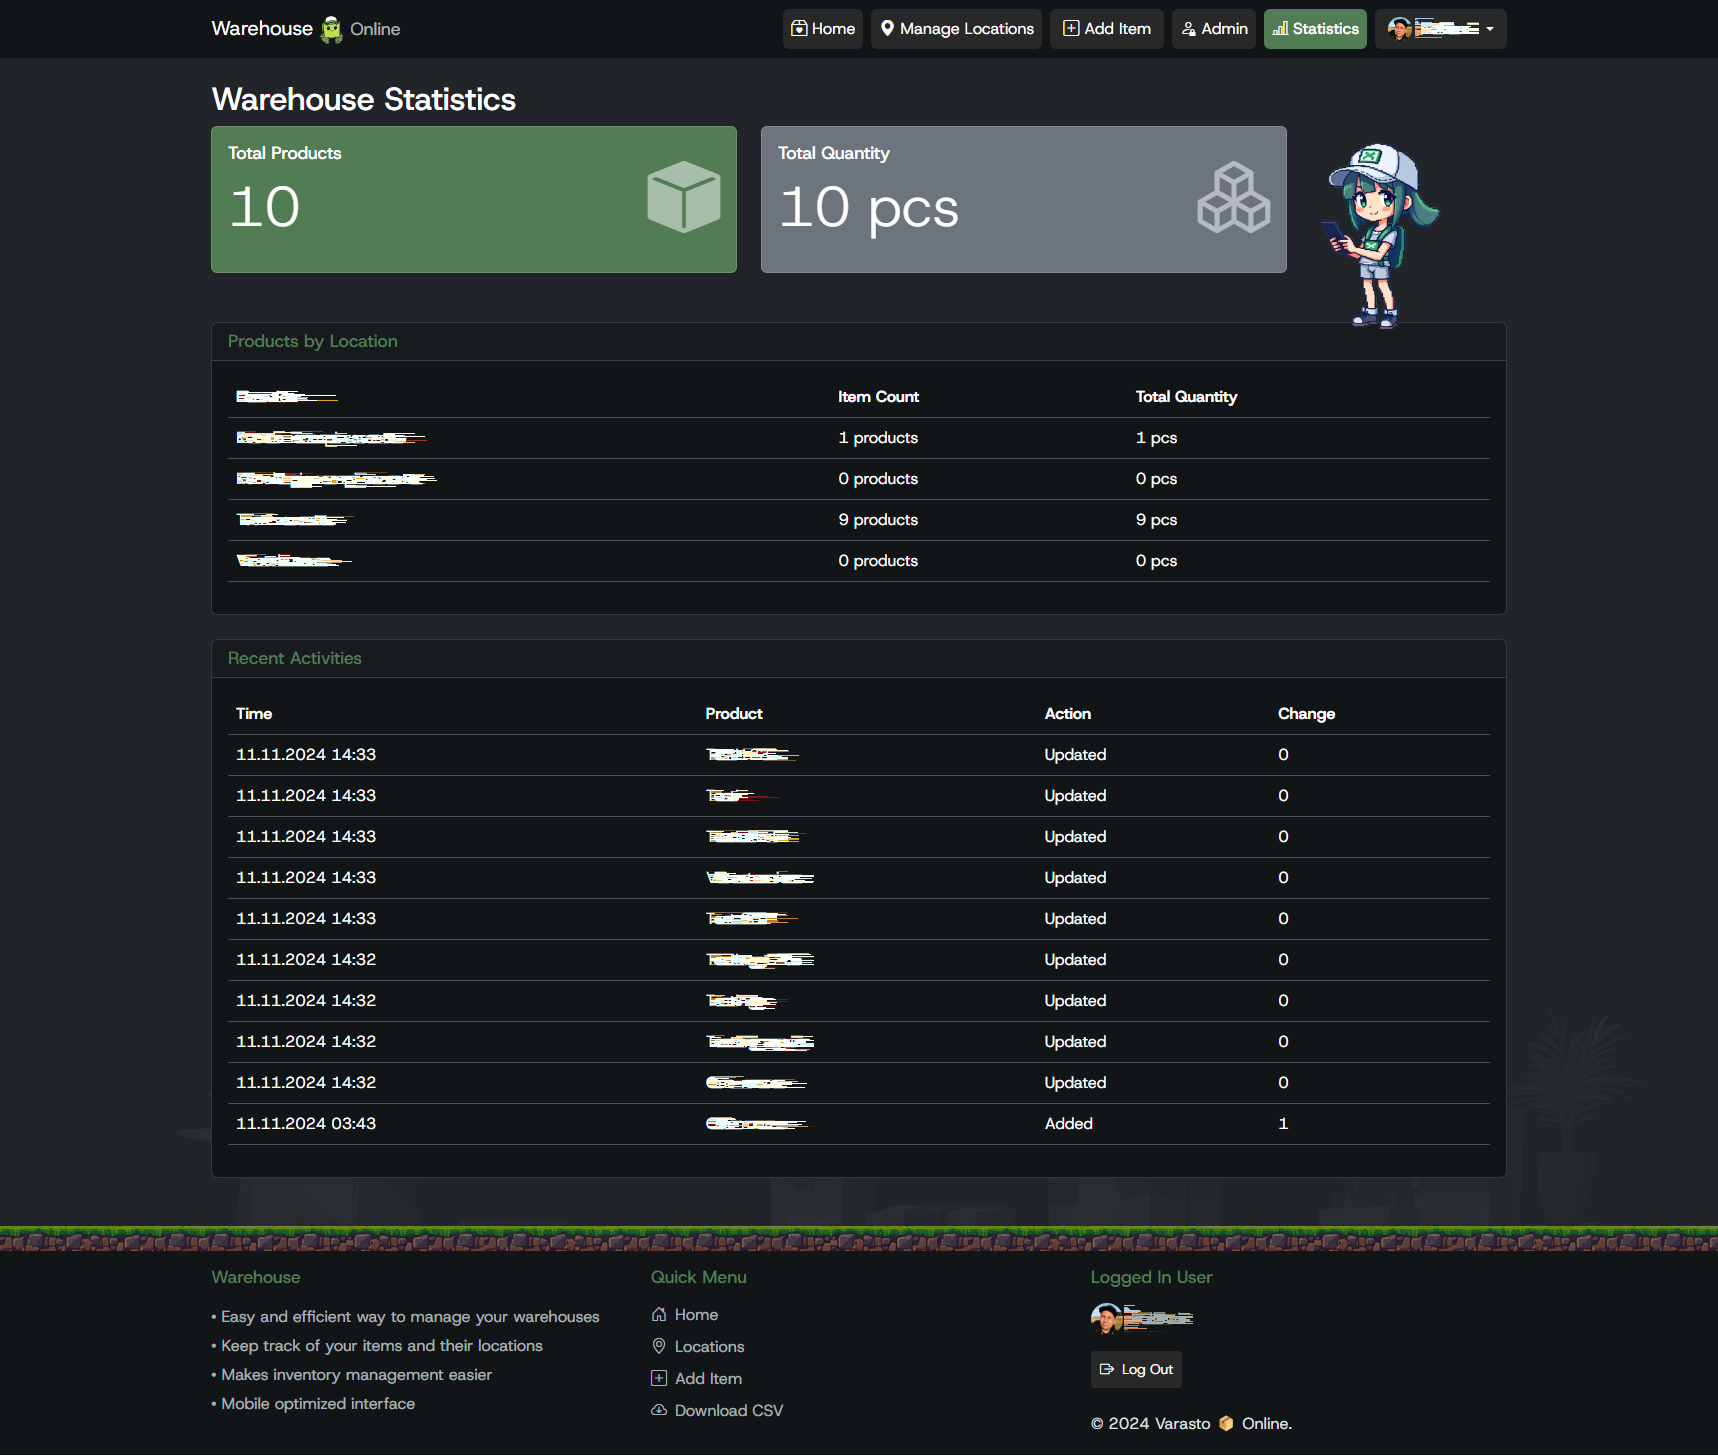The image size is (1718, 1456).
Task: Open the Admin section
Action: (x=1213, y=29)
